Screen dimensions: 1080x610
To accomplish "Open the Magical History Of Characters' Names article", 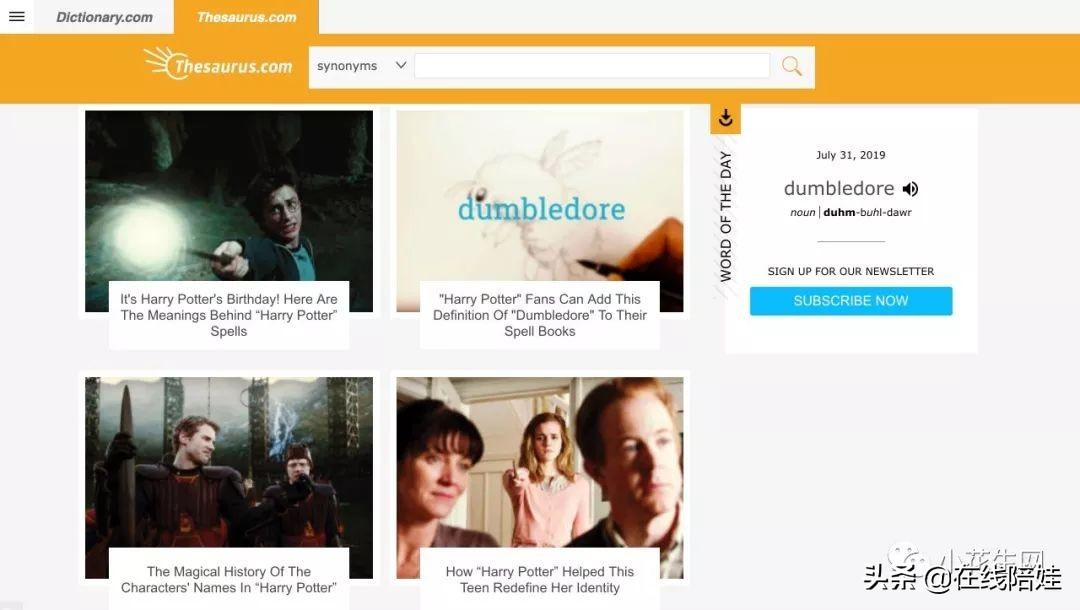I will coord(229,579).
